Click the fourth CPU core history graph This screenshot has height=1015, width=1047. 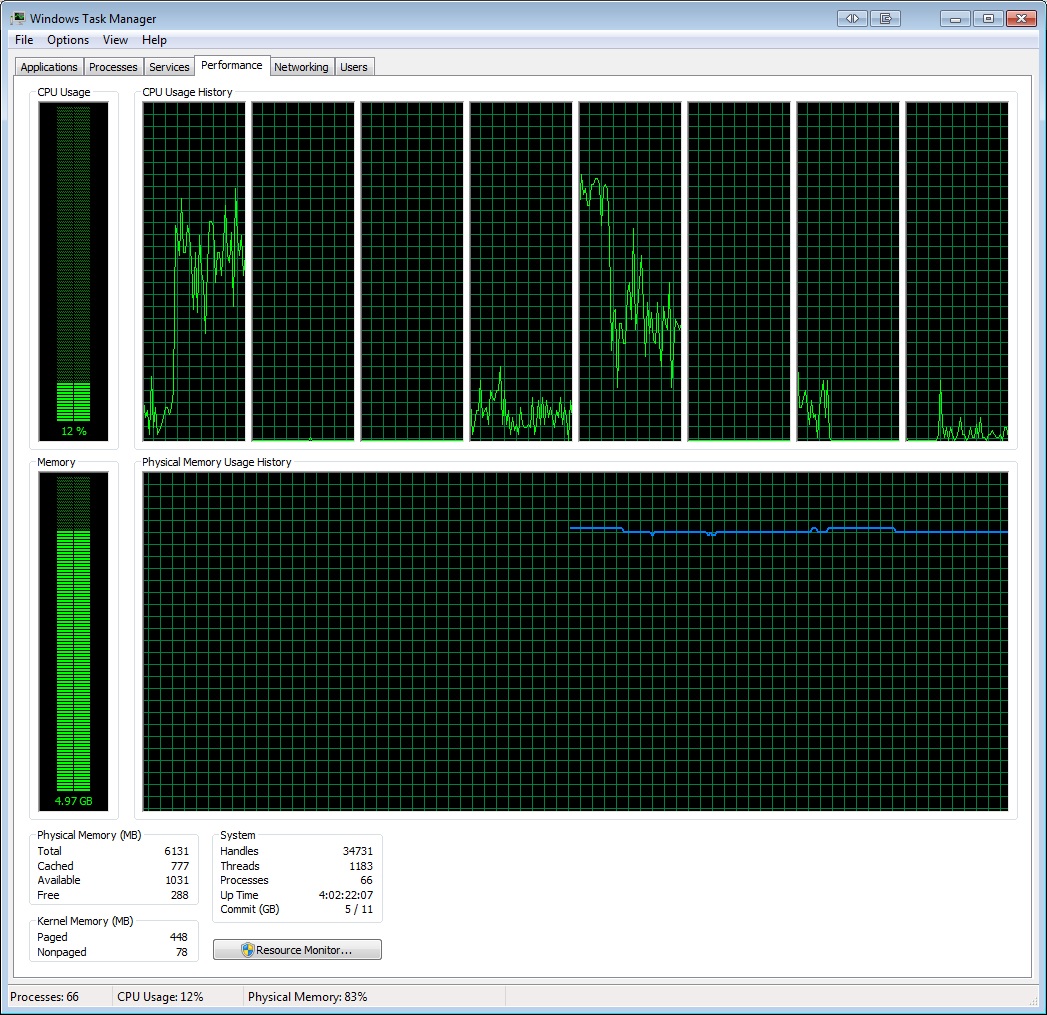tap(521, 271)
